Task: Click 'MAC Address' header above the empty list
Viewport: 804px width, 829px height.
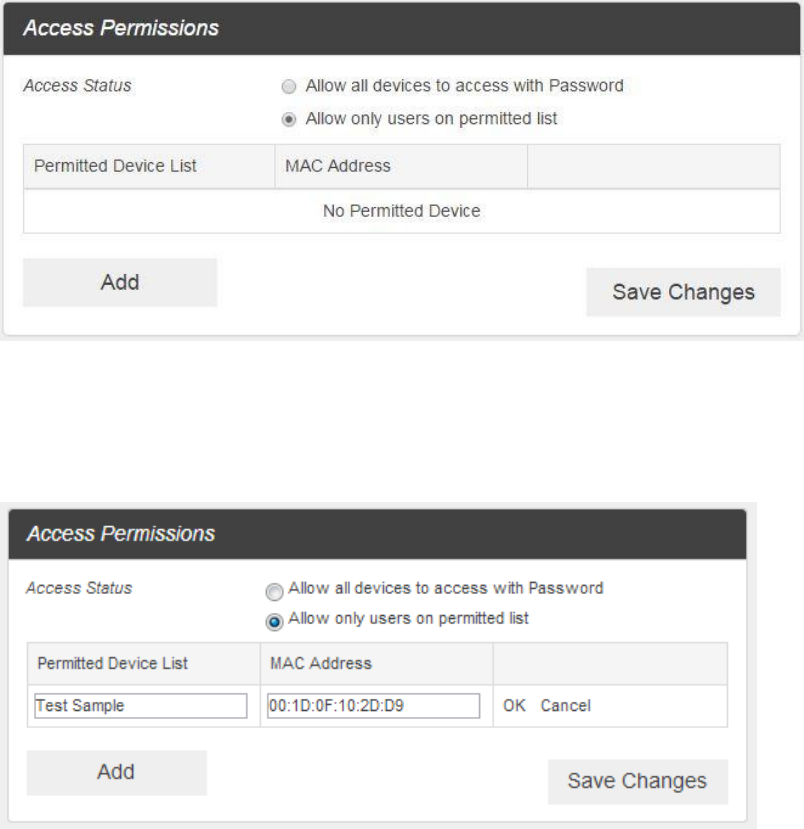Action: pyautogui.click(x=337, y=166)
